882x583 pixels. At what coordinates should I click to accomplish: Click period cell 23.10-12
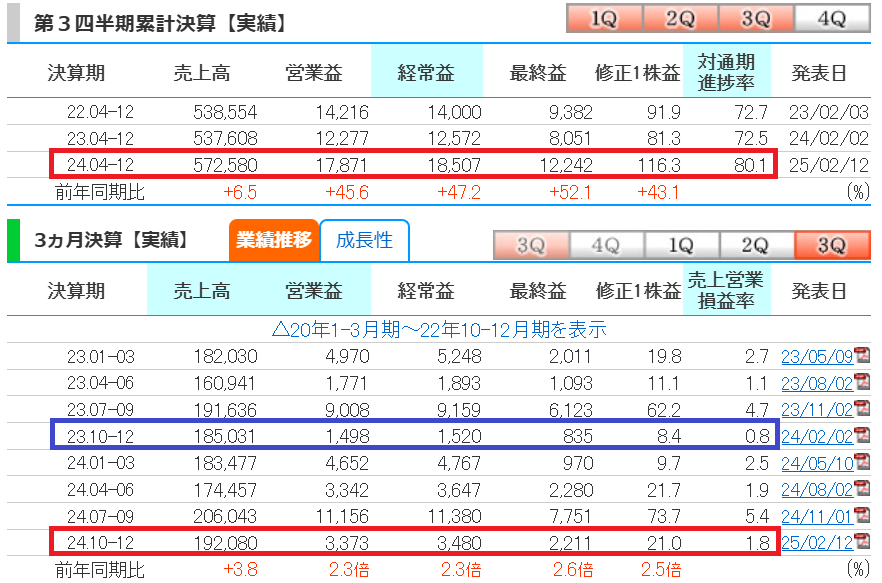point(100,436)
